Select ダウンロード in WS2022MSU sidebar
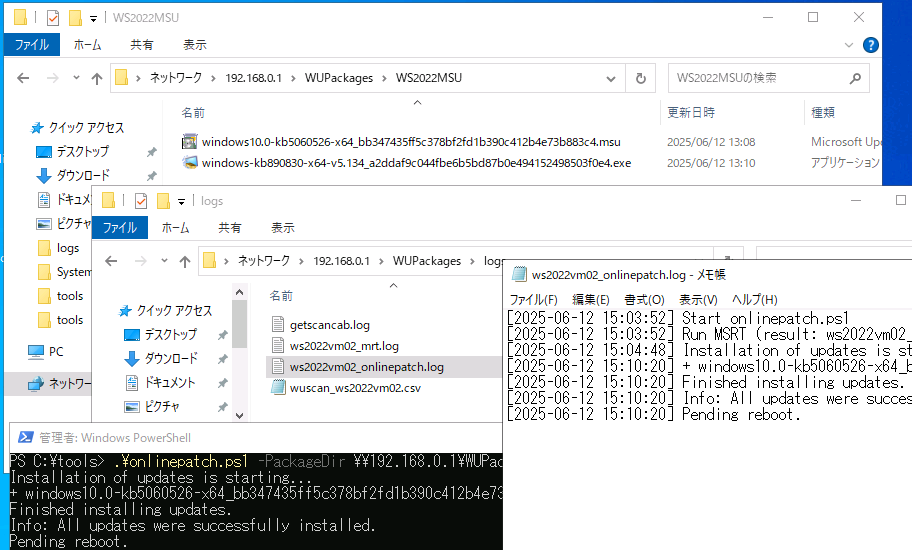Image resolution: width=912 pixels, height=550 pixels. (x=73, y=176)
